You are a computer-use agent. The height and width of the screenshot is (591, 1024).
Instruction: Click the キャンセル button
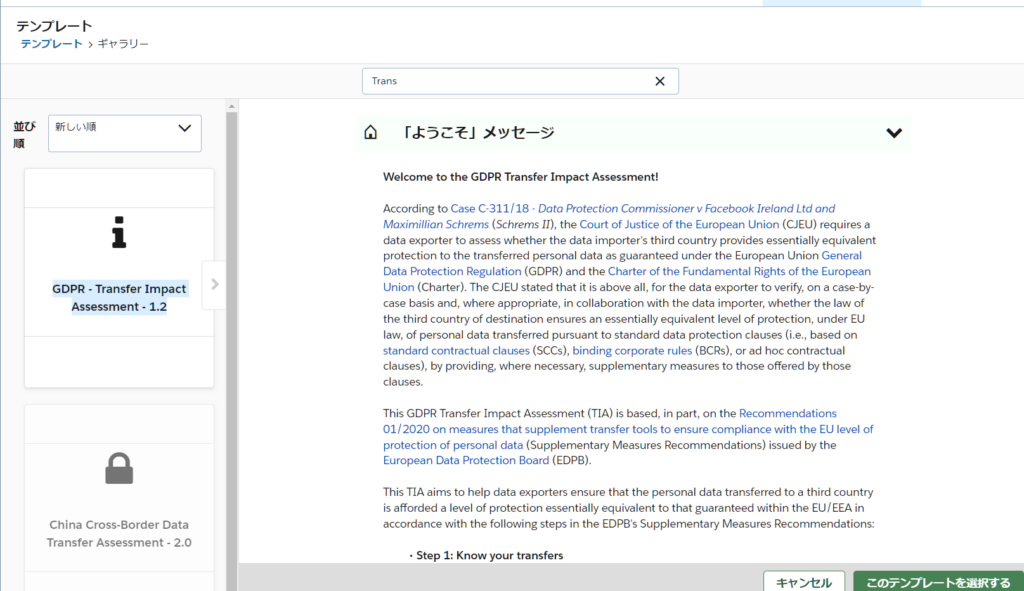(804, 582)
